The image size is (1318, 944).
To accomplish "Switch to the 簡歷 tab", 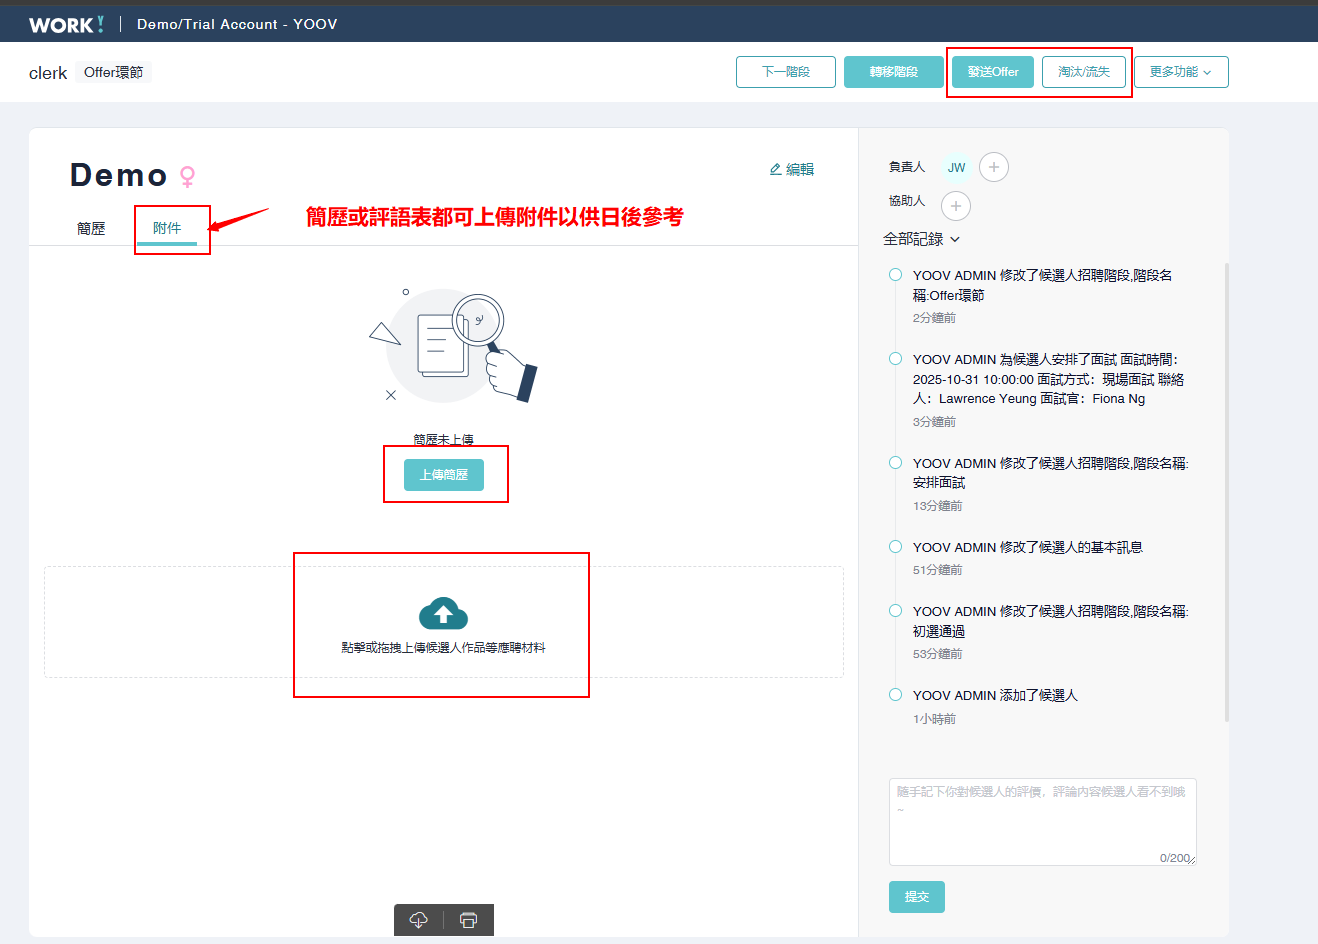I will pos(91,228).
